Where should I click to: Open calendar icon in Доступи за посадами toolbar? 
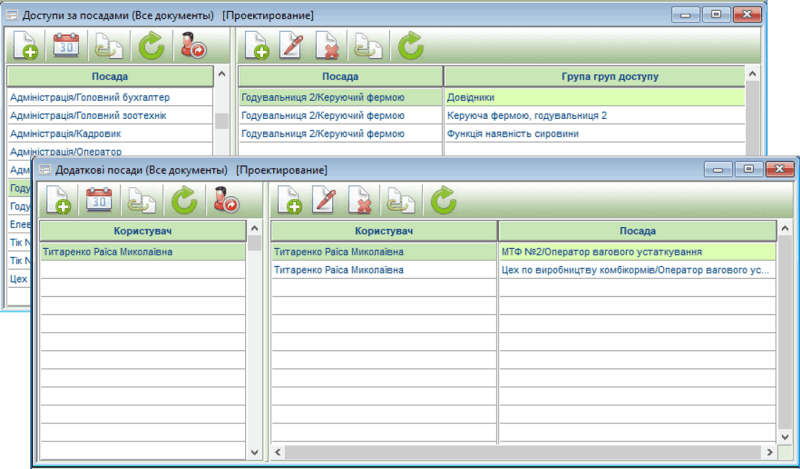tap(65, 45)
